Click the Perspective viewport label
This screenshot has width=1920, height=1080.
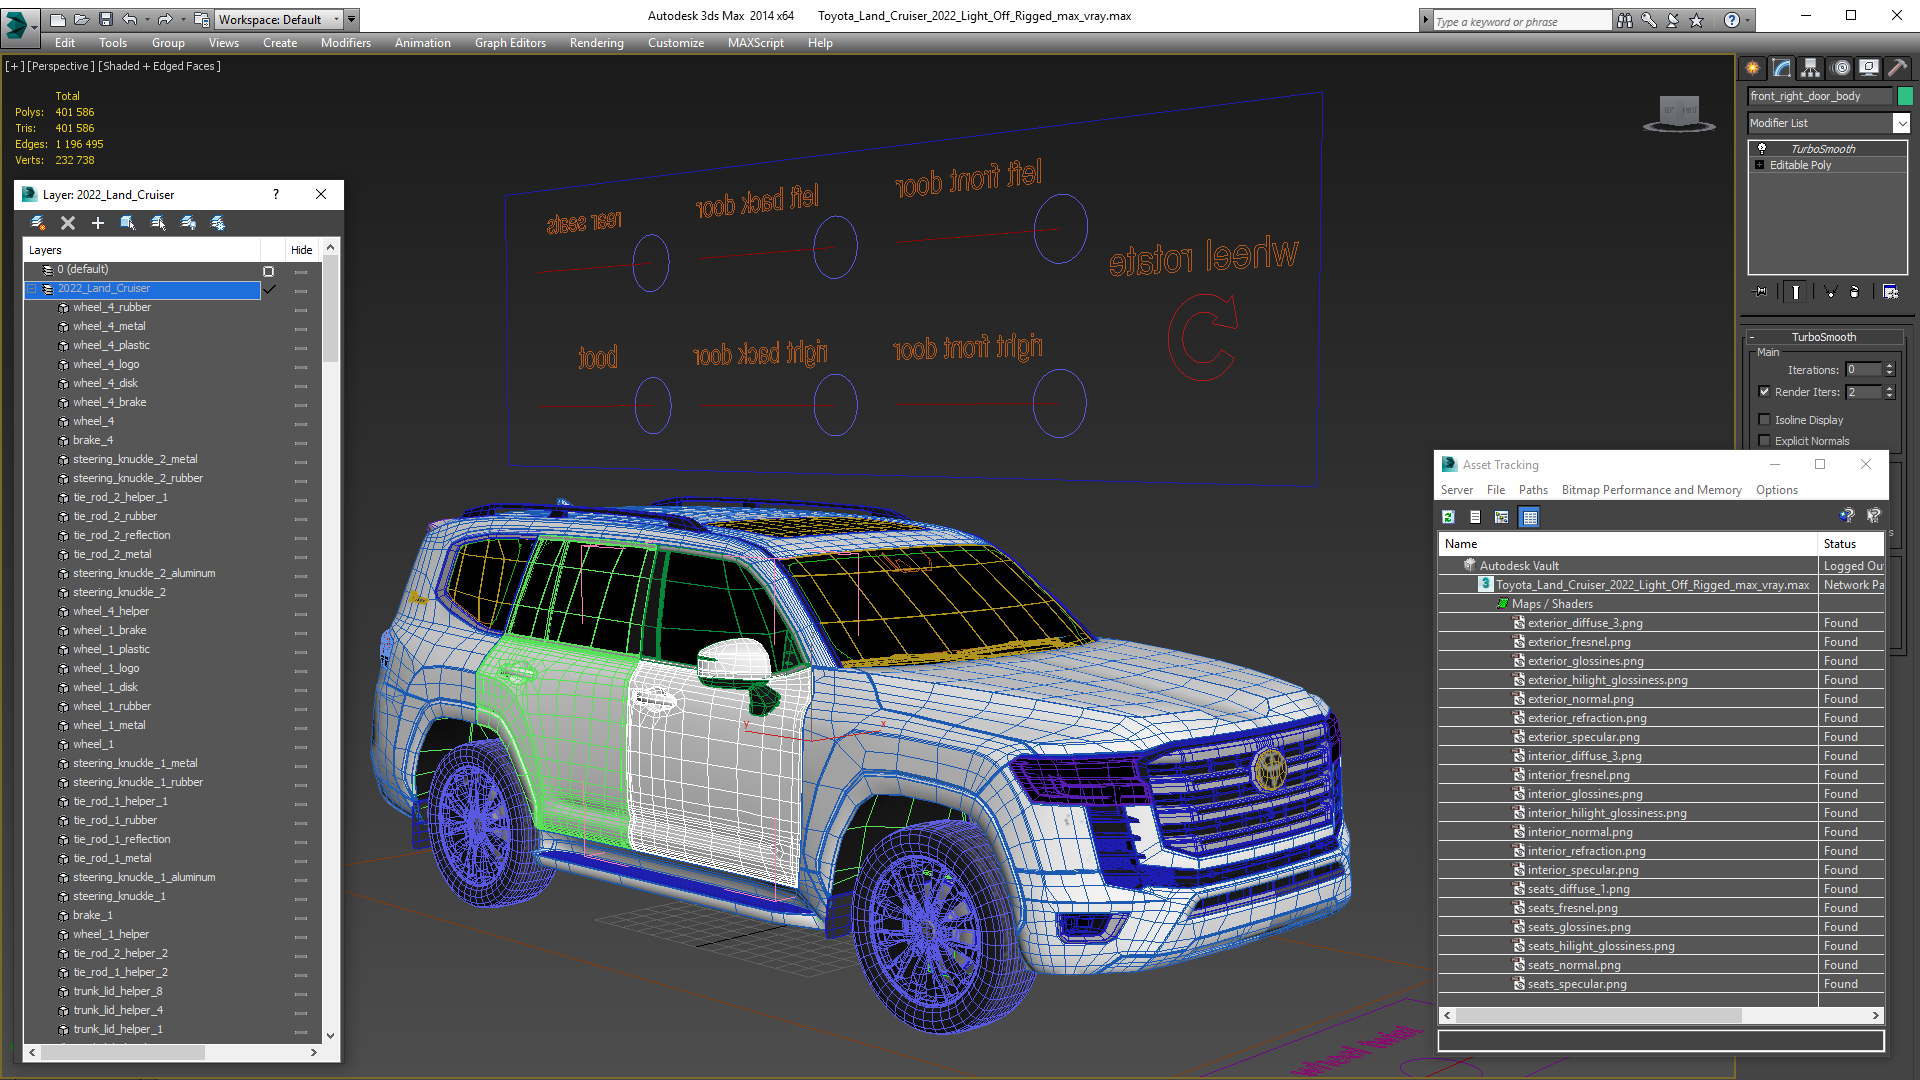point(61,66)
